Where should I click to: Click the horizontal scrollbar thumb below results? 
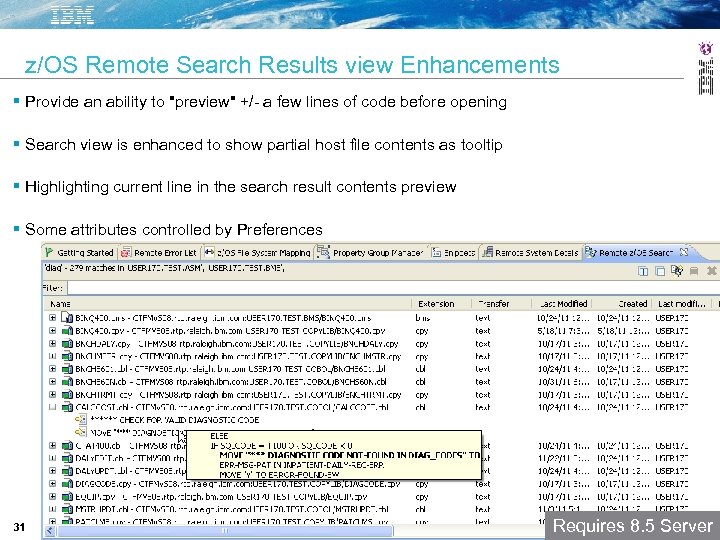point(225,531)
